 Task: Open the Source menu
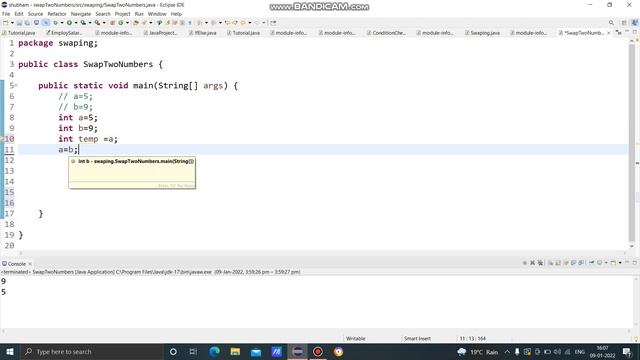35,14
